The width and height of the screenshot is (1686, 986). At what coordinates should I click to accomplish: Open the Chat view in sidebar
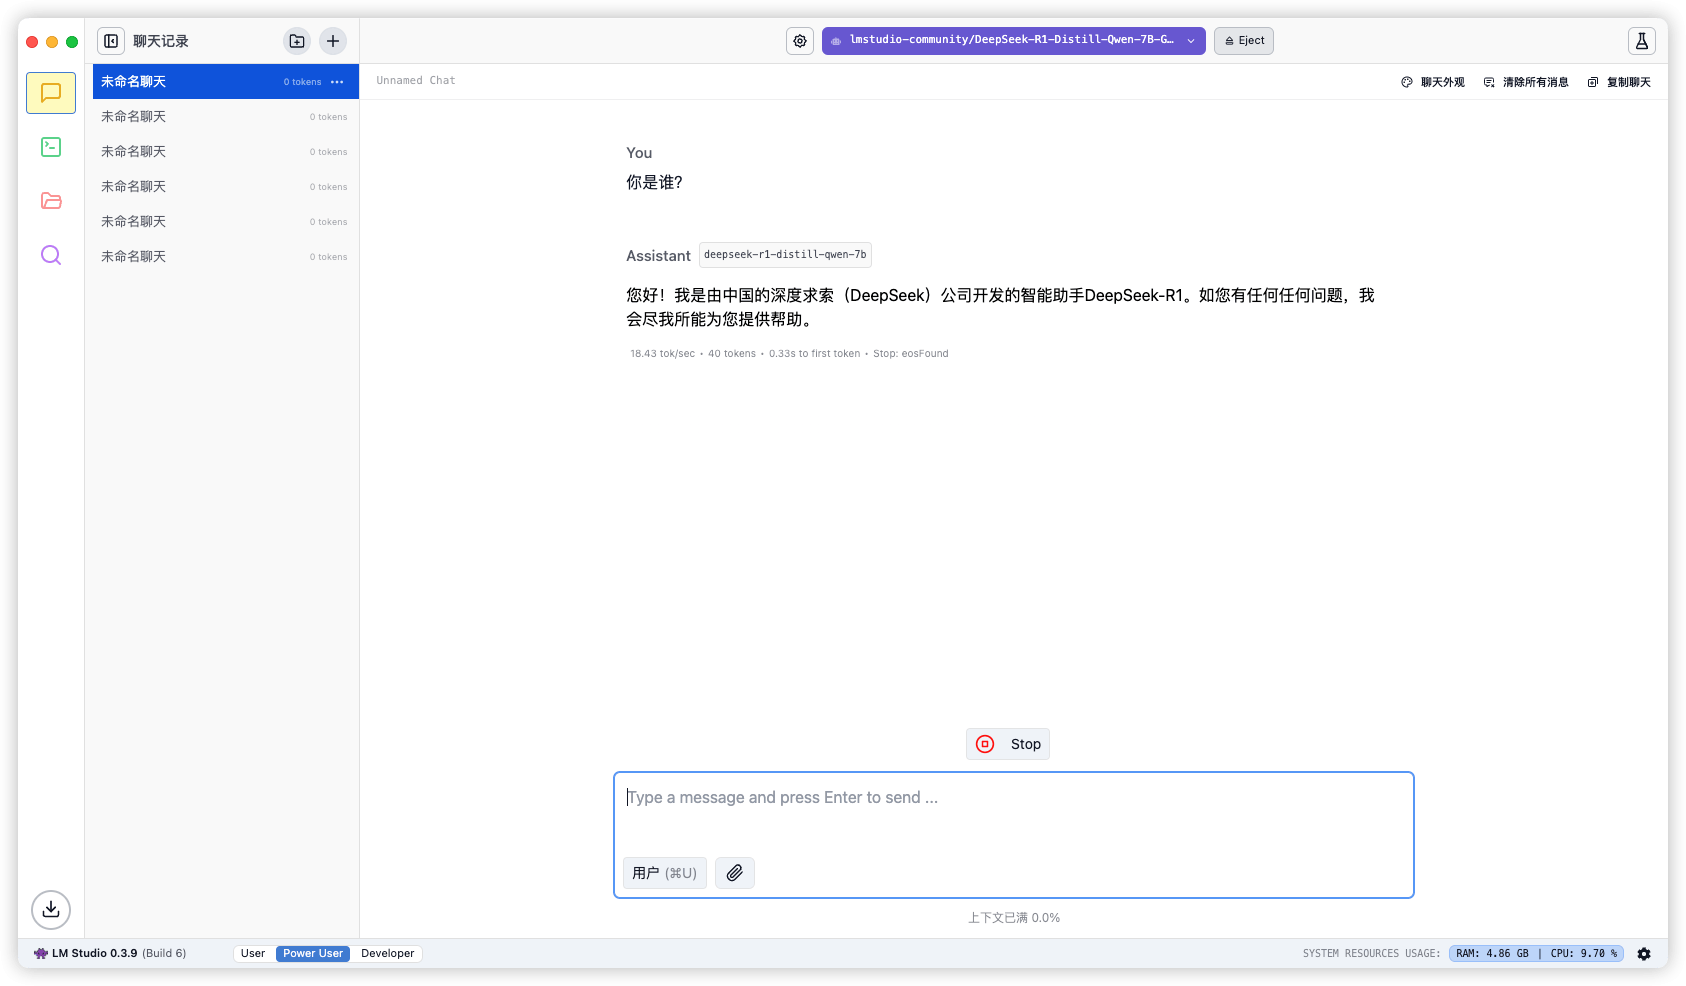tap(51, 93)
